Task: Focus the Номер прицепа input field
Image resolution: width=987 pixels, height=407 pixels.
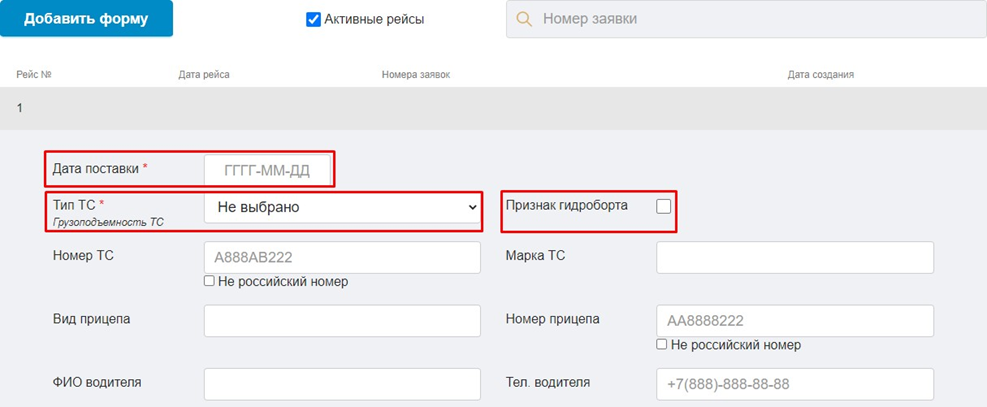Action: [795, 321]
